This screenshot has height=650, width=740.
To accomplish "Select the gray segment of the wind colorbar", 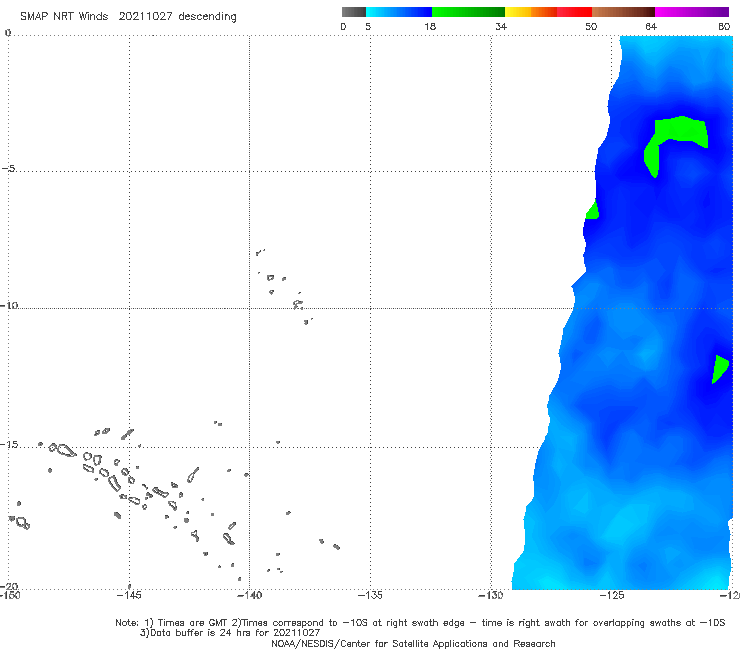I will (353, 12).
